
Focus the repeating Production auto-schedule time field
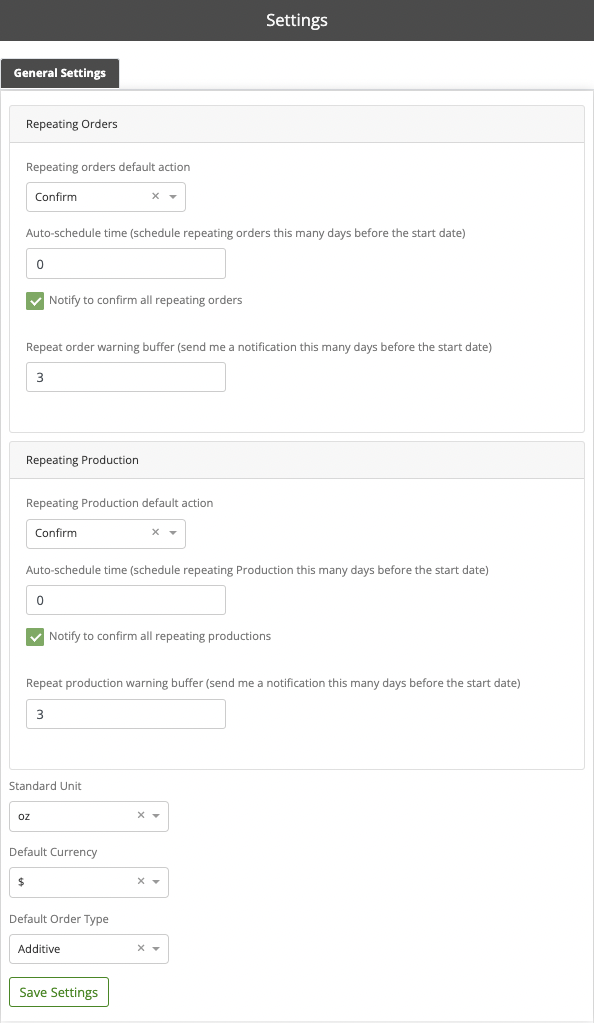click(126, 600)
